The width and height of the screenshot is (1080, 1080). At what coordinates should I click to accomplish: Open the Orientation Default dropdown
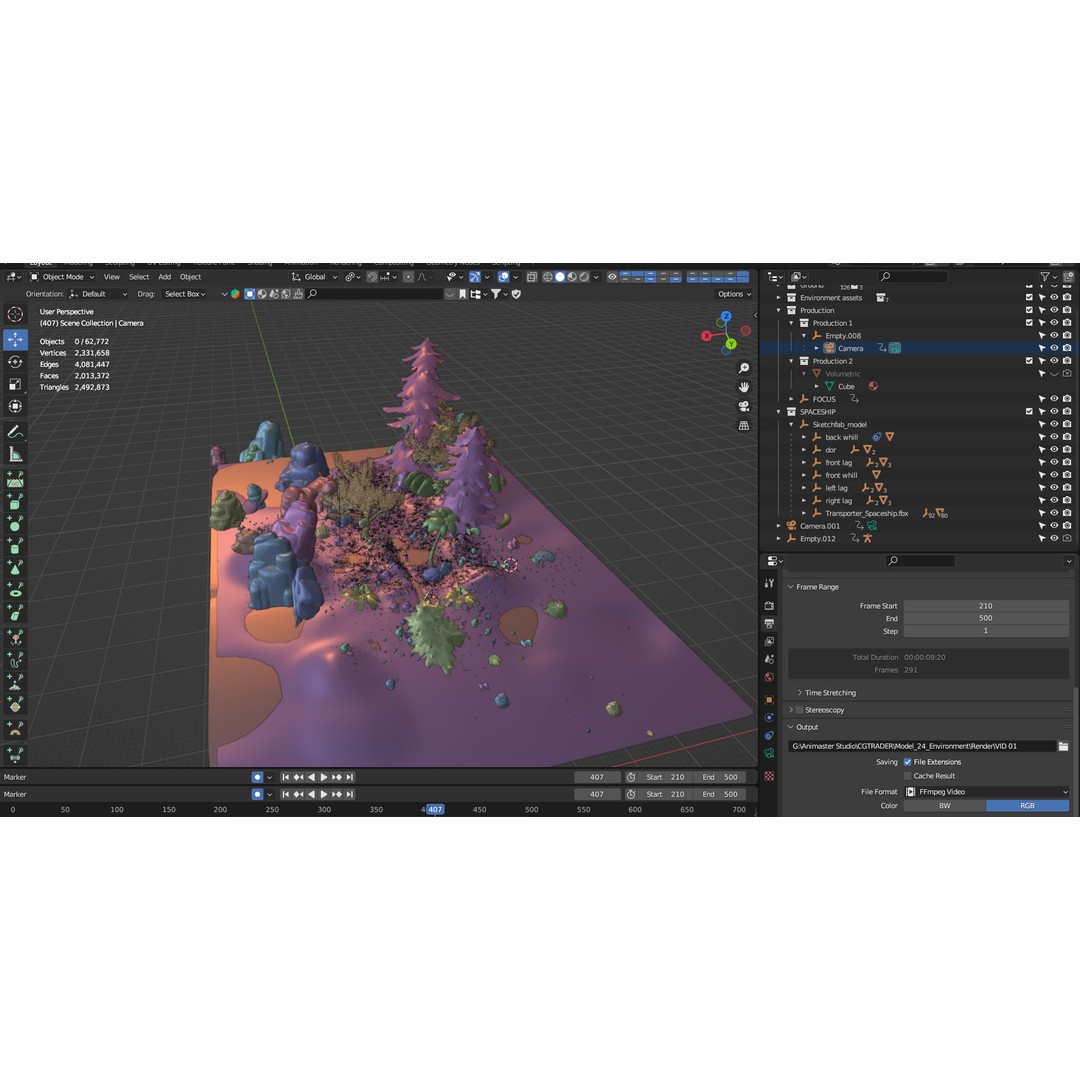[98, 294]
